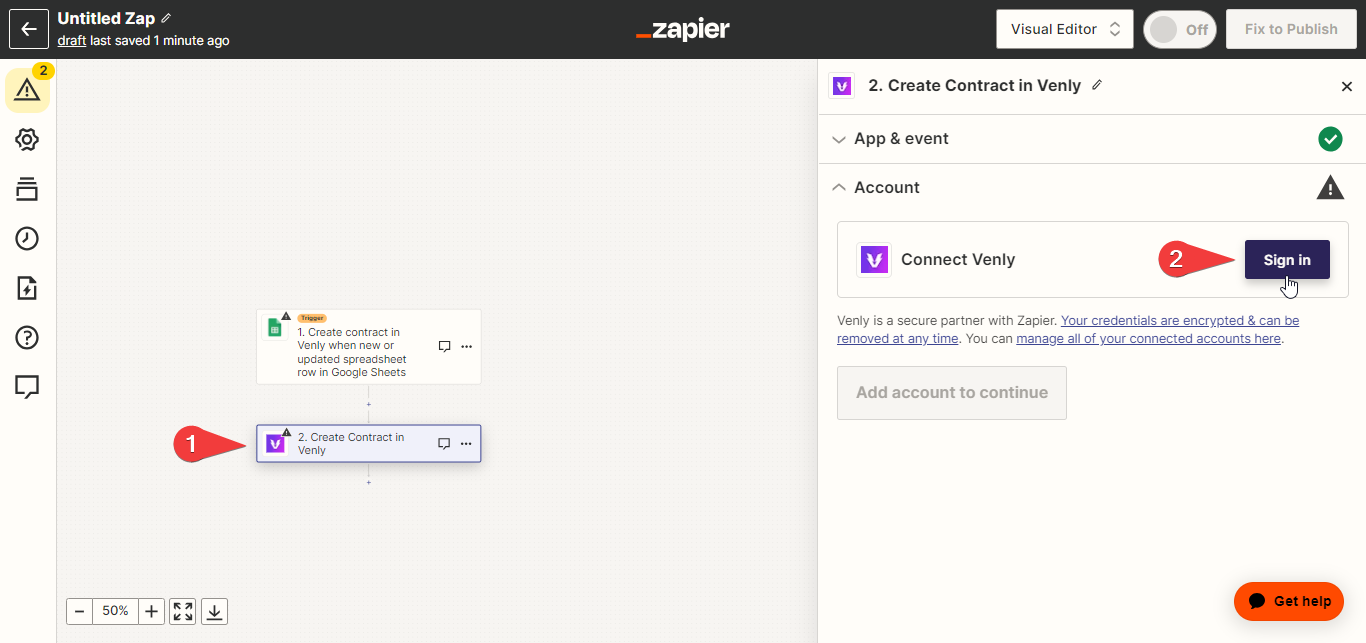Click the Untitled Zap title text
The height and width of the screenshot is (643, 1366).
pyautogui.click(x=106, y=19)
